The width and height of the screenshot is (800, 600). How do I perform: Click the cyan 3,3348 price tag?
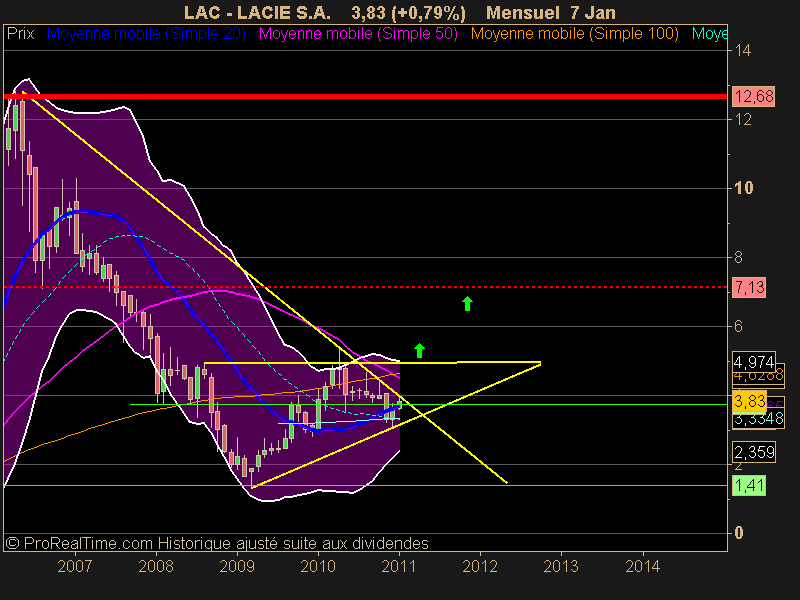[x=759, y=419]
